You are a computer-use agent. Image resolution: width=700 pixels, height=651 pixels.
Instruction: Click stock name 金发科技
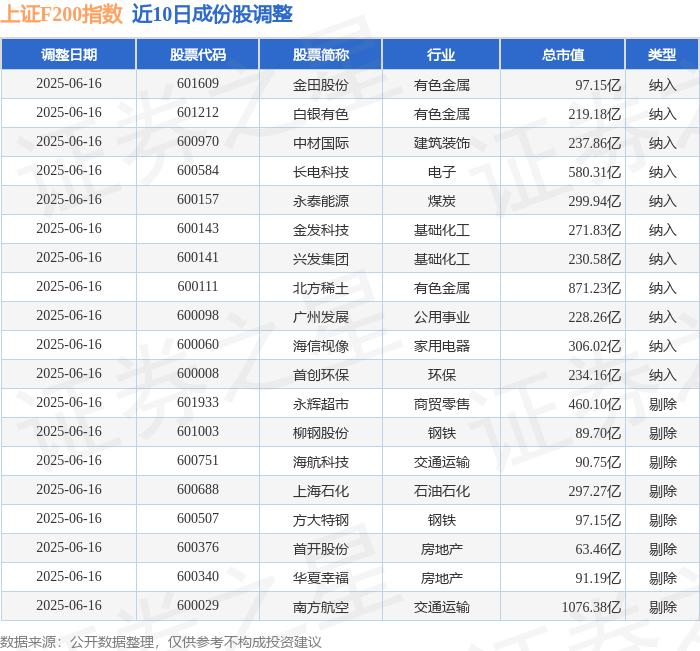(x=321, y=230)
